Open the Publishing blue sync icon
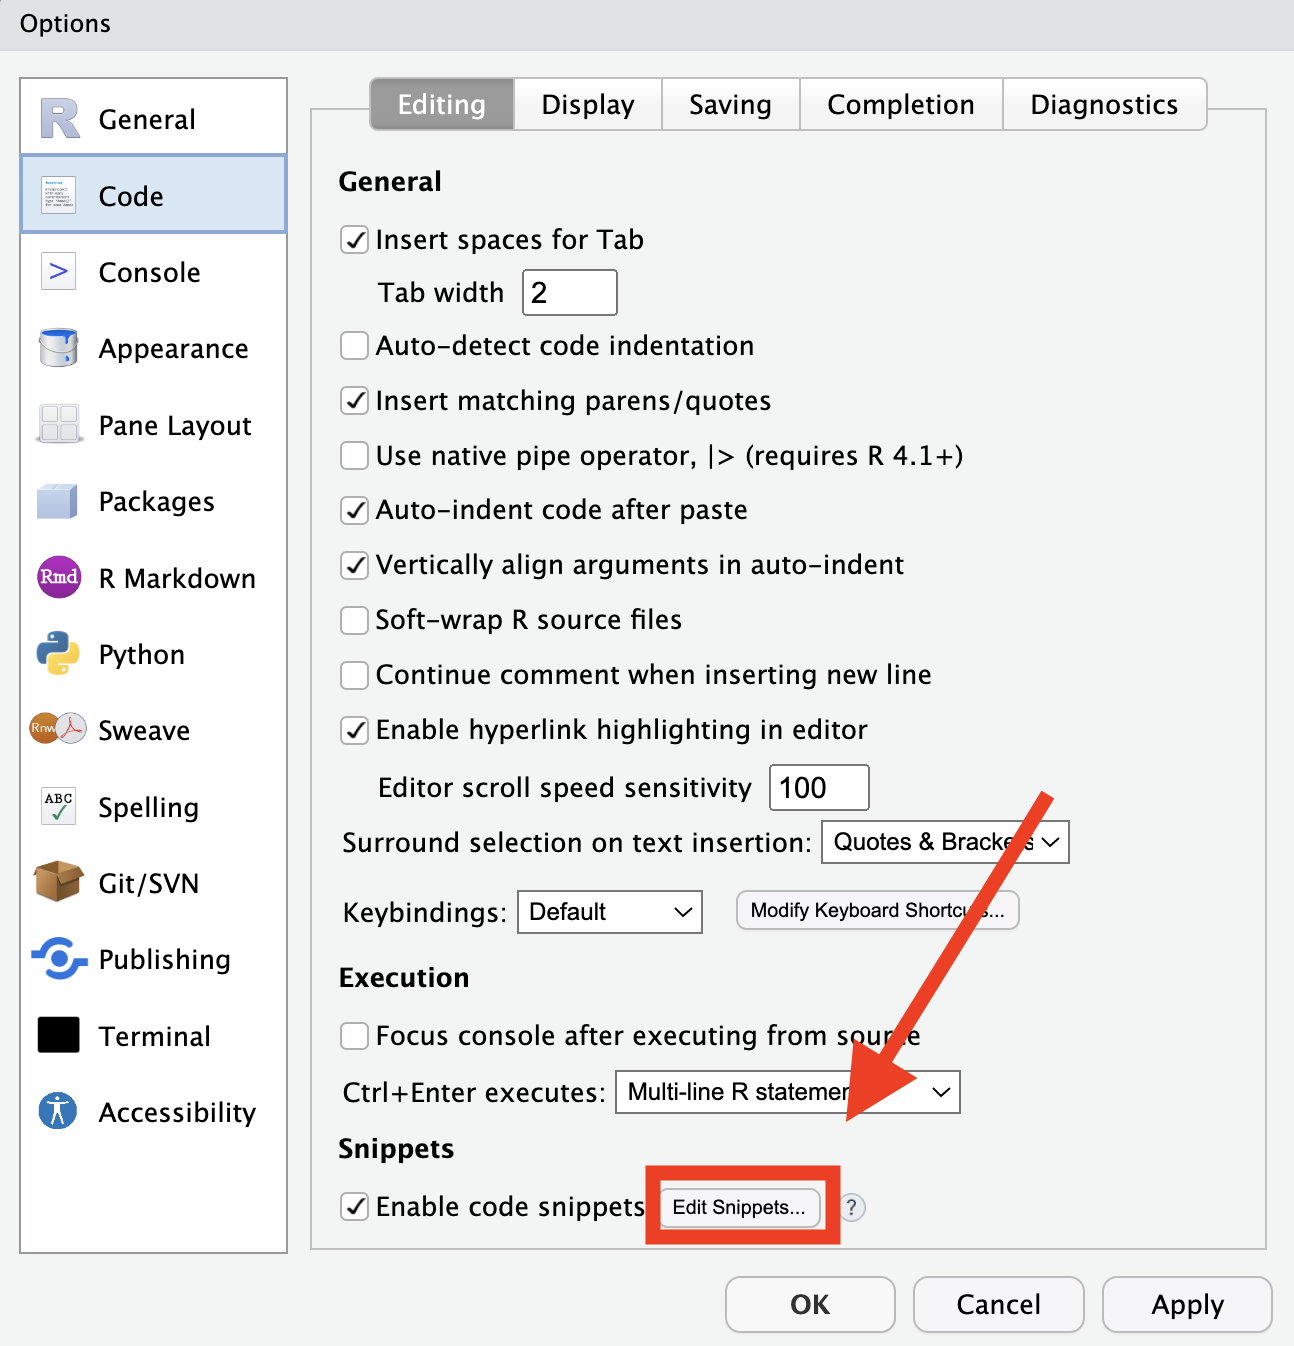The height and width of the screenshot is (1346, 1294). (59, 959)
